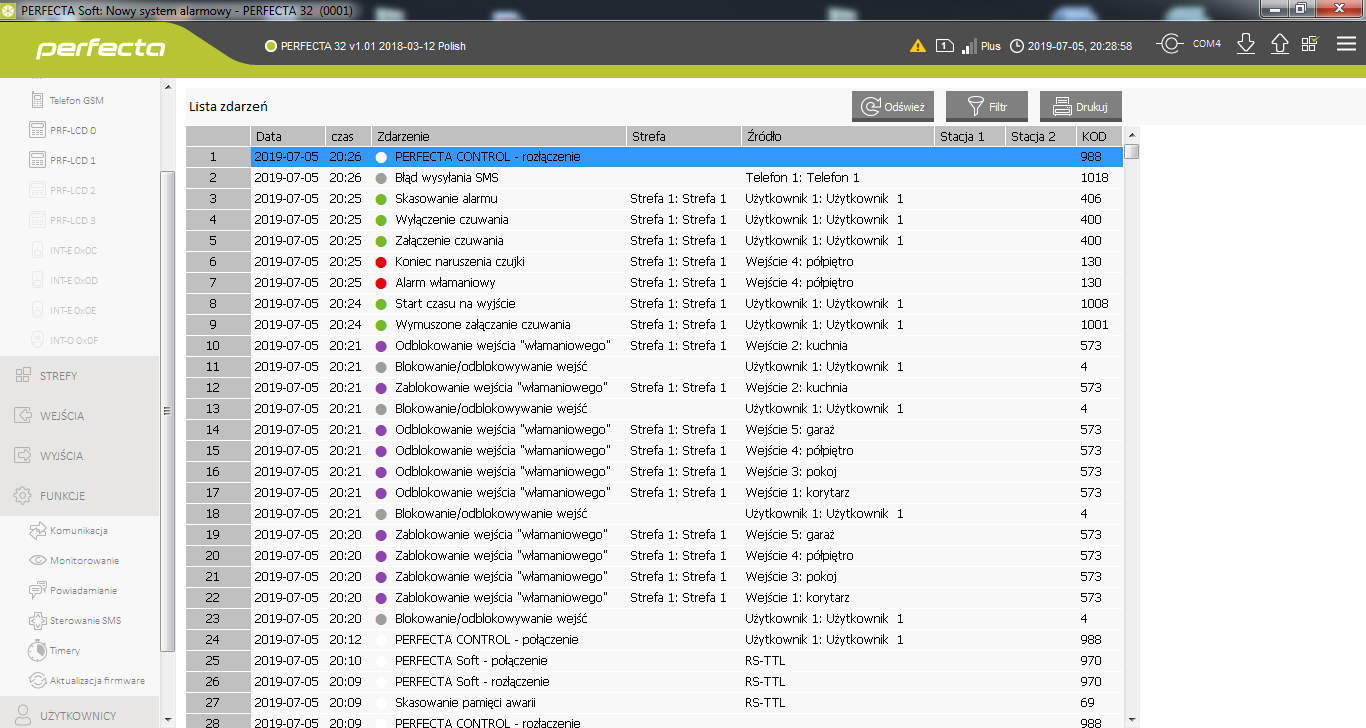Click the event list scrollbar thumb
The width and height of the screenshot is (1366, 728).
[1131, 152]
